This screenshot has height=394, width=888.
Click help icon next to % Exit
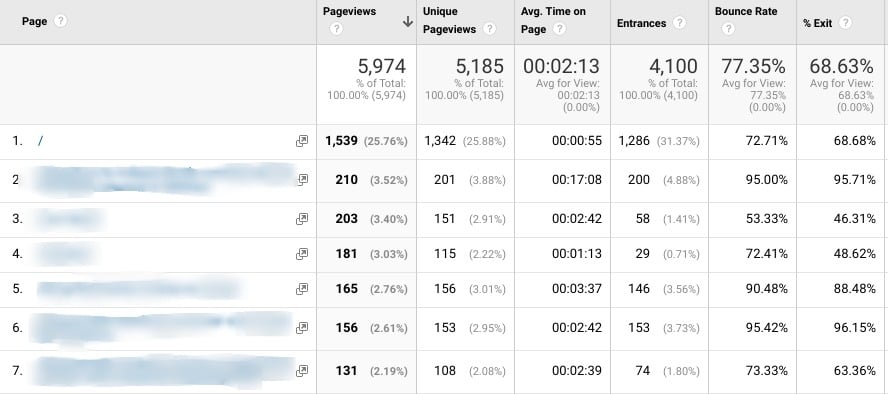846,23
